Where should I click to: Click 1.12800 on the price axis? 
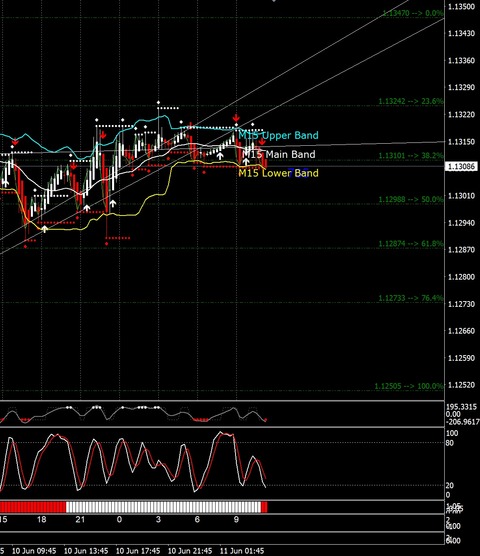(461, 277)
